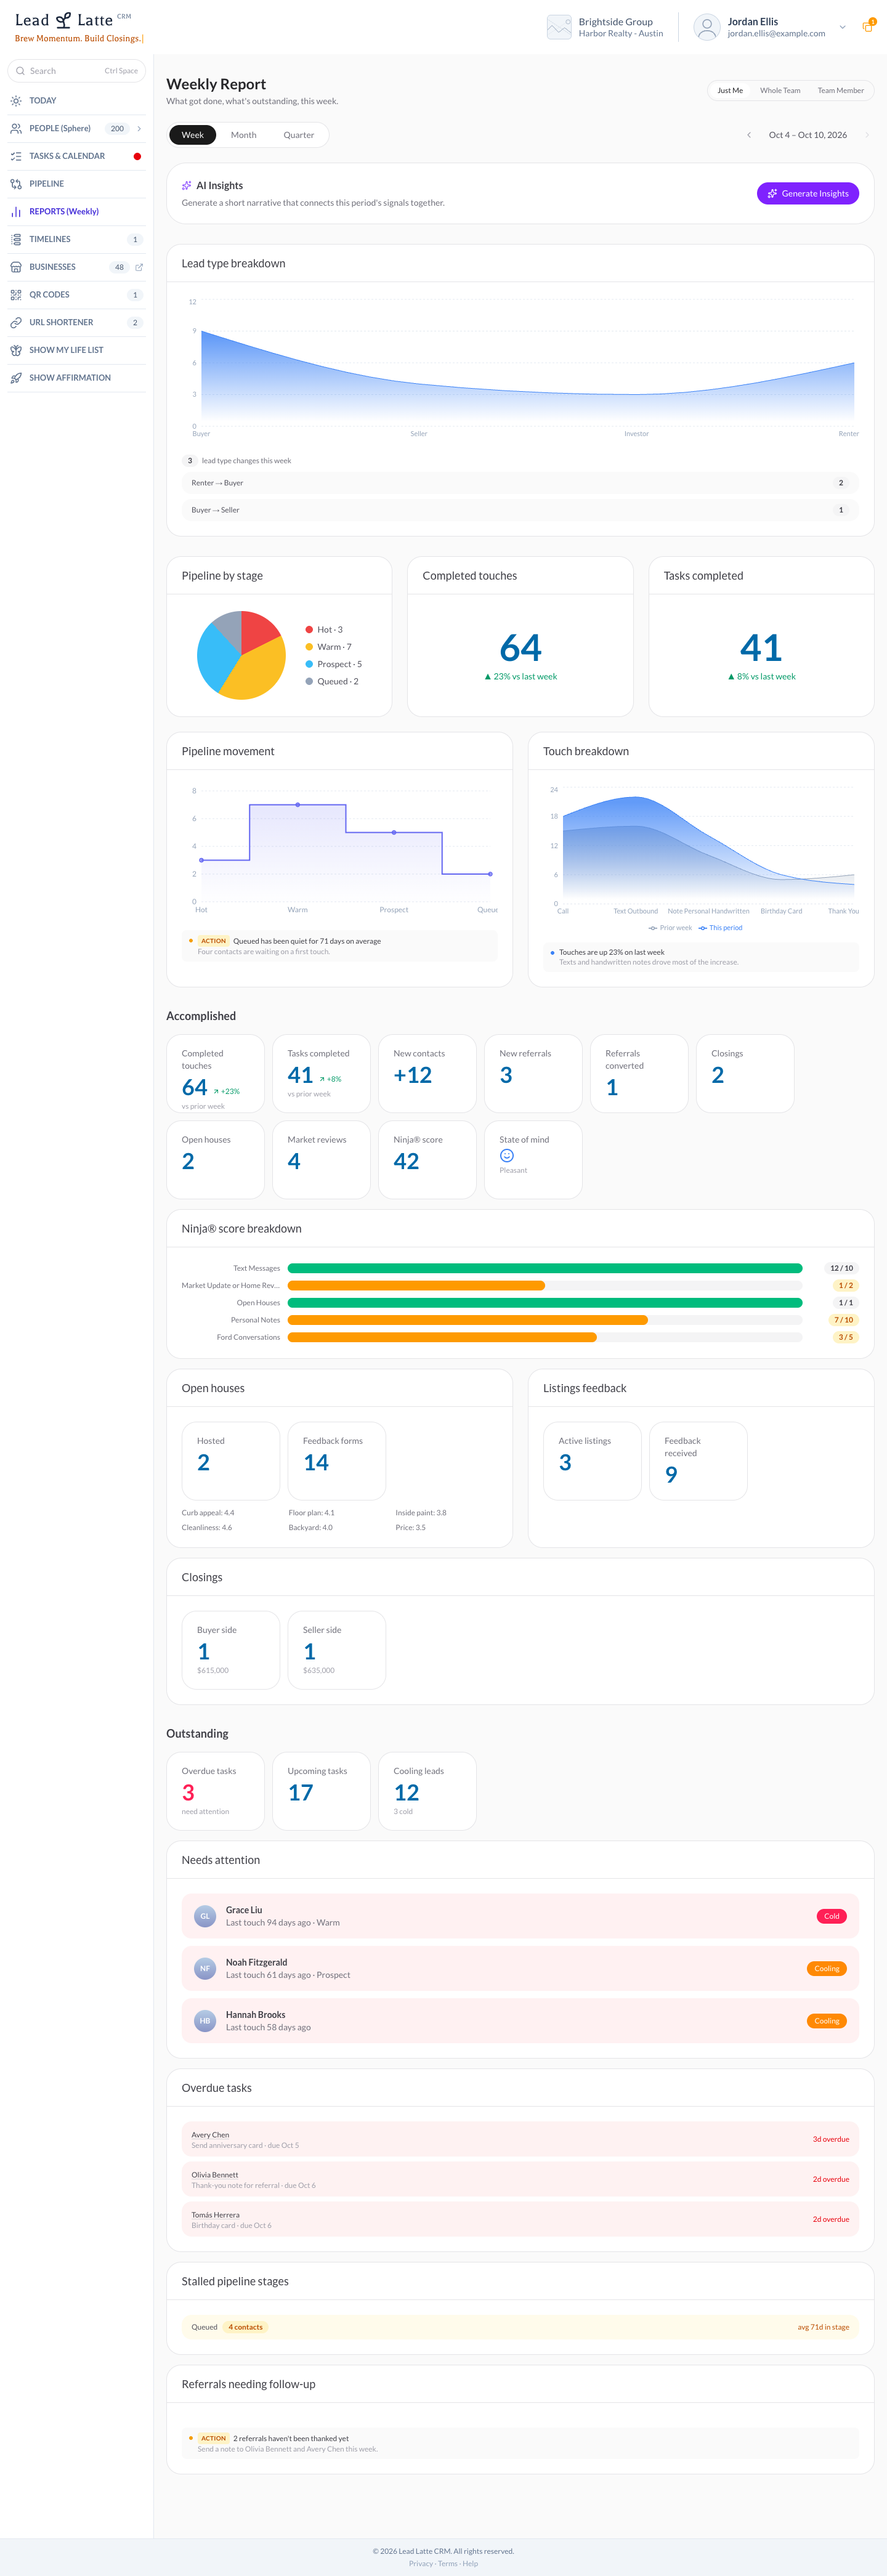887x2576 pixels.
Task: Open Avery Chen overdue task row
Action: 520,2140
